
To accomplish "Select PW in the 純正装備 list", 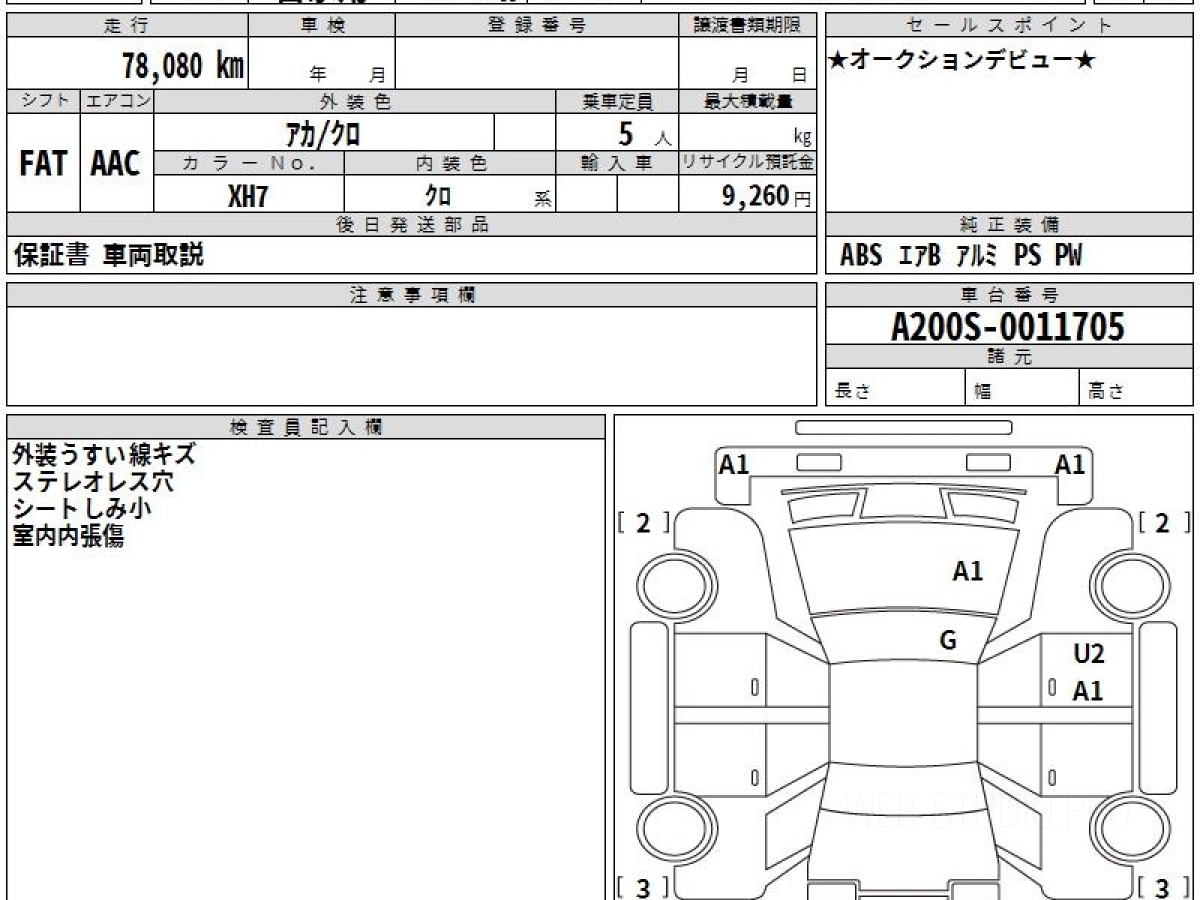I will (x=1069, y=256).
